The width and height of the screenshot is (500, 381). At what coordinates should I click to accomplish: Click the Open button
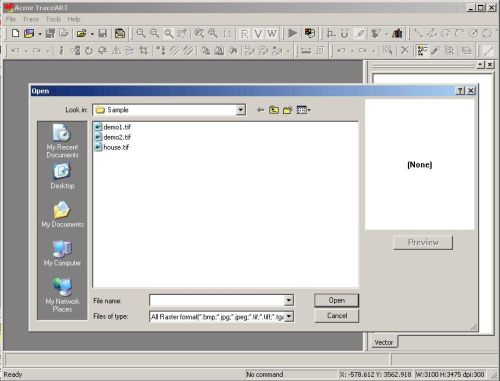click(x=336, y=300)
